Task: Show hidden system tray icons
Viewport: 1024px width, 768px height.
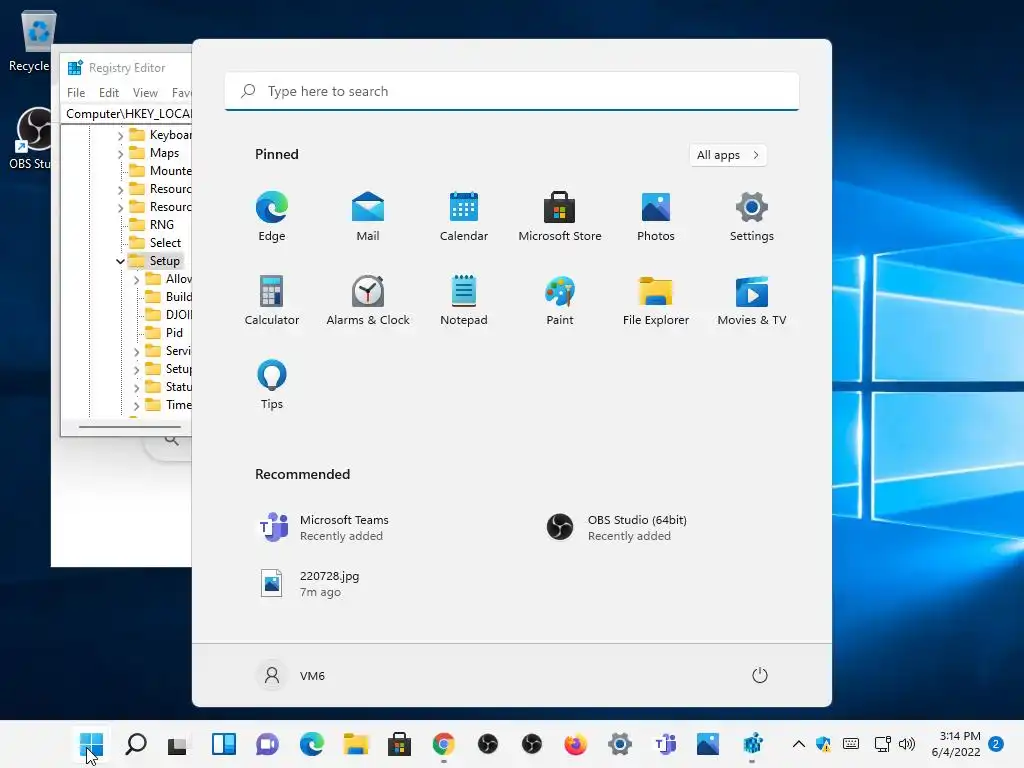Action: point(798,744)
